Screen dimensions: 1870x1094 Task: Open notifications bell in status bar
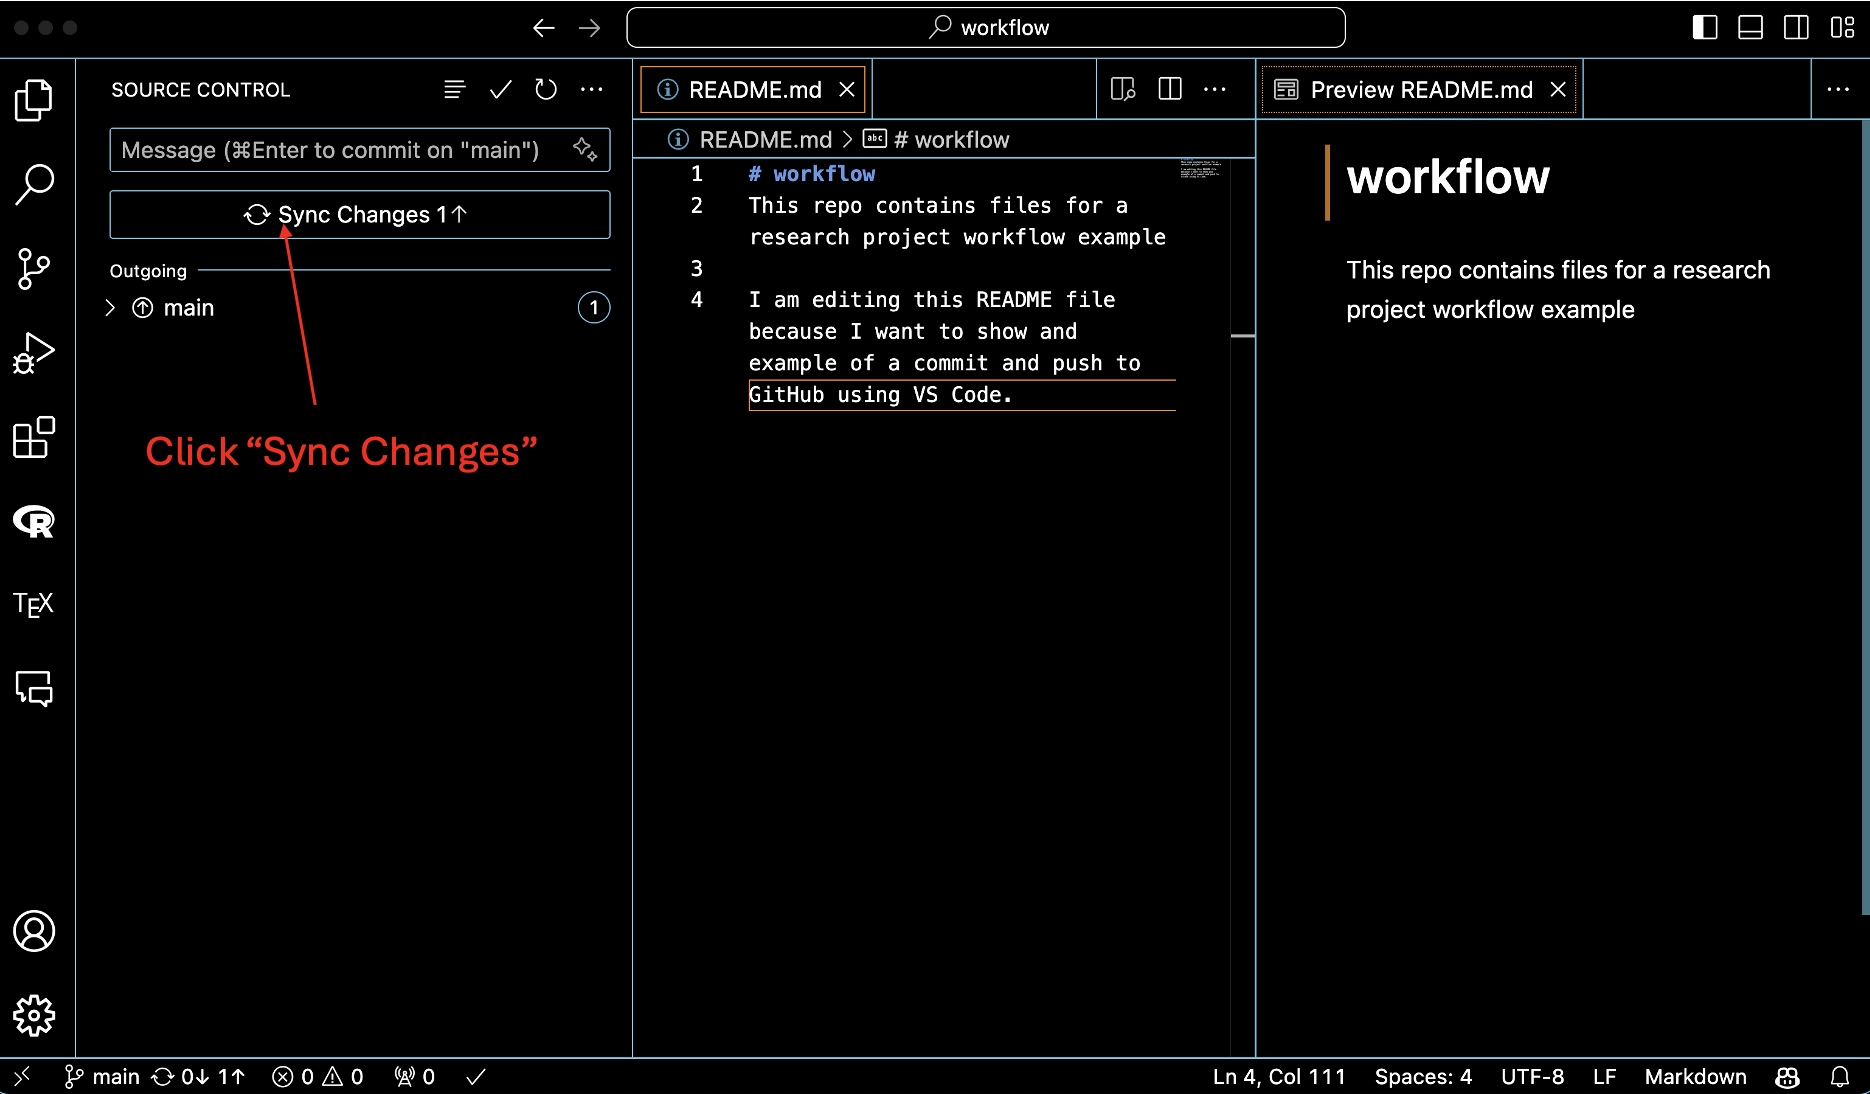(1840, 1077)
